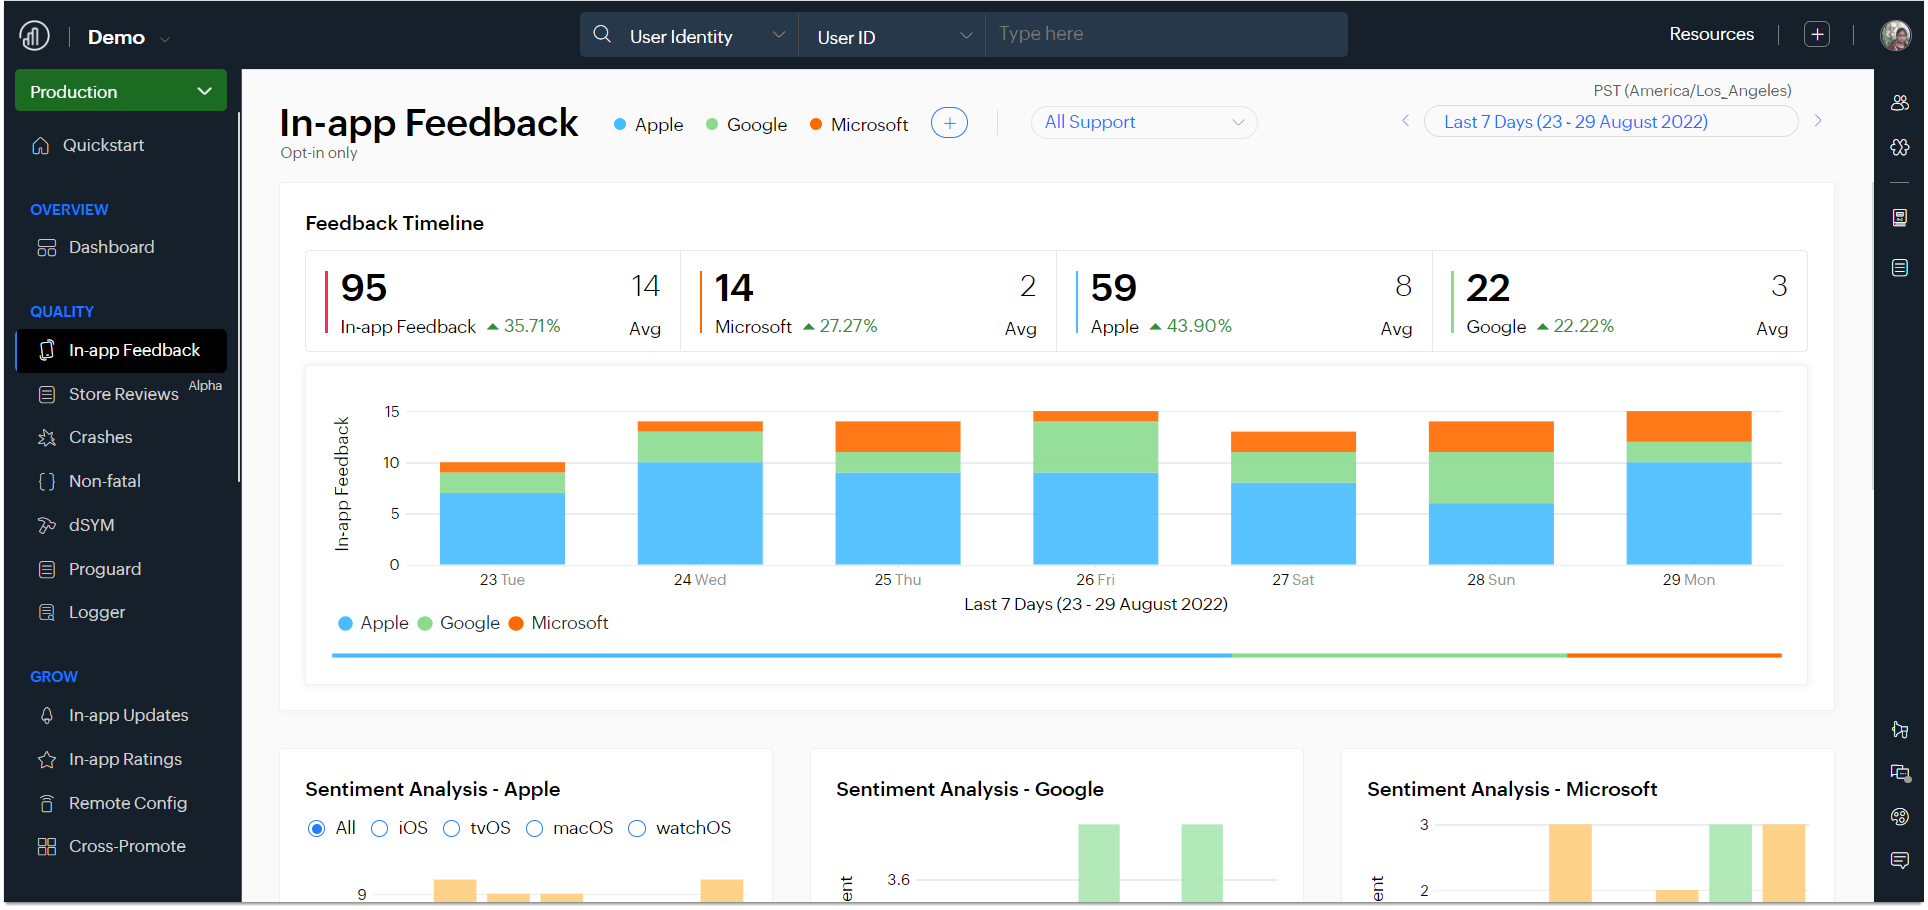Expand the Production environment dropdown
The image size is (1928, 910).
tap(120, 91)
